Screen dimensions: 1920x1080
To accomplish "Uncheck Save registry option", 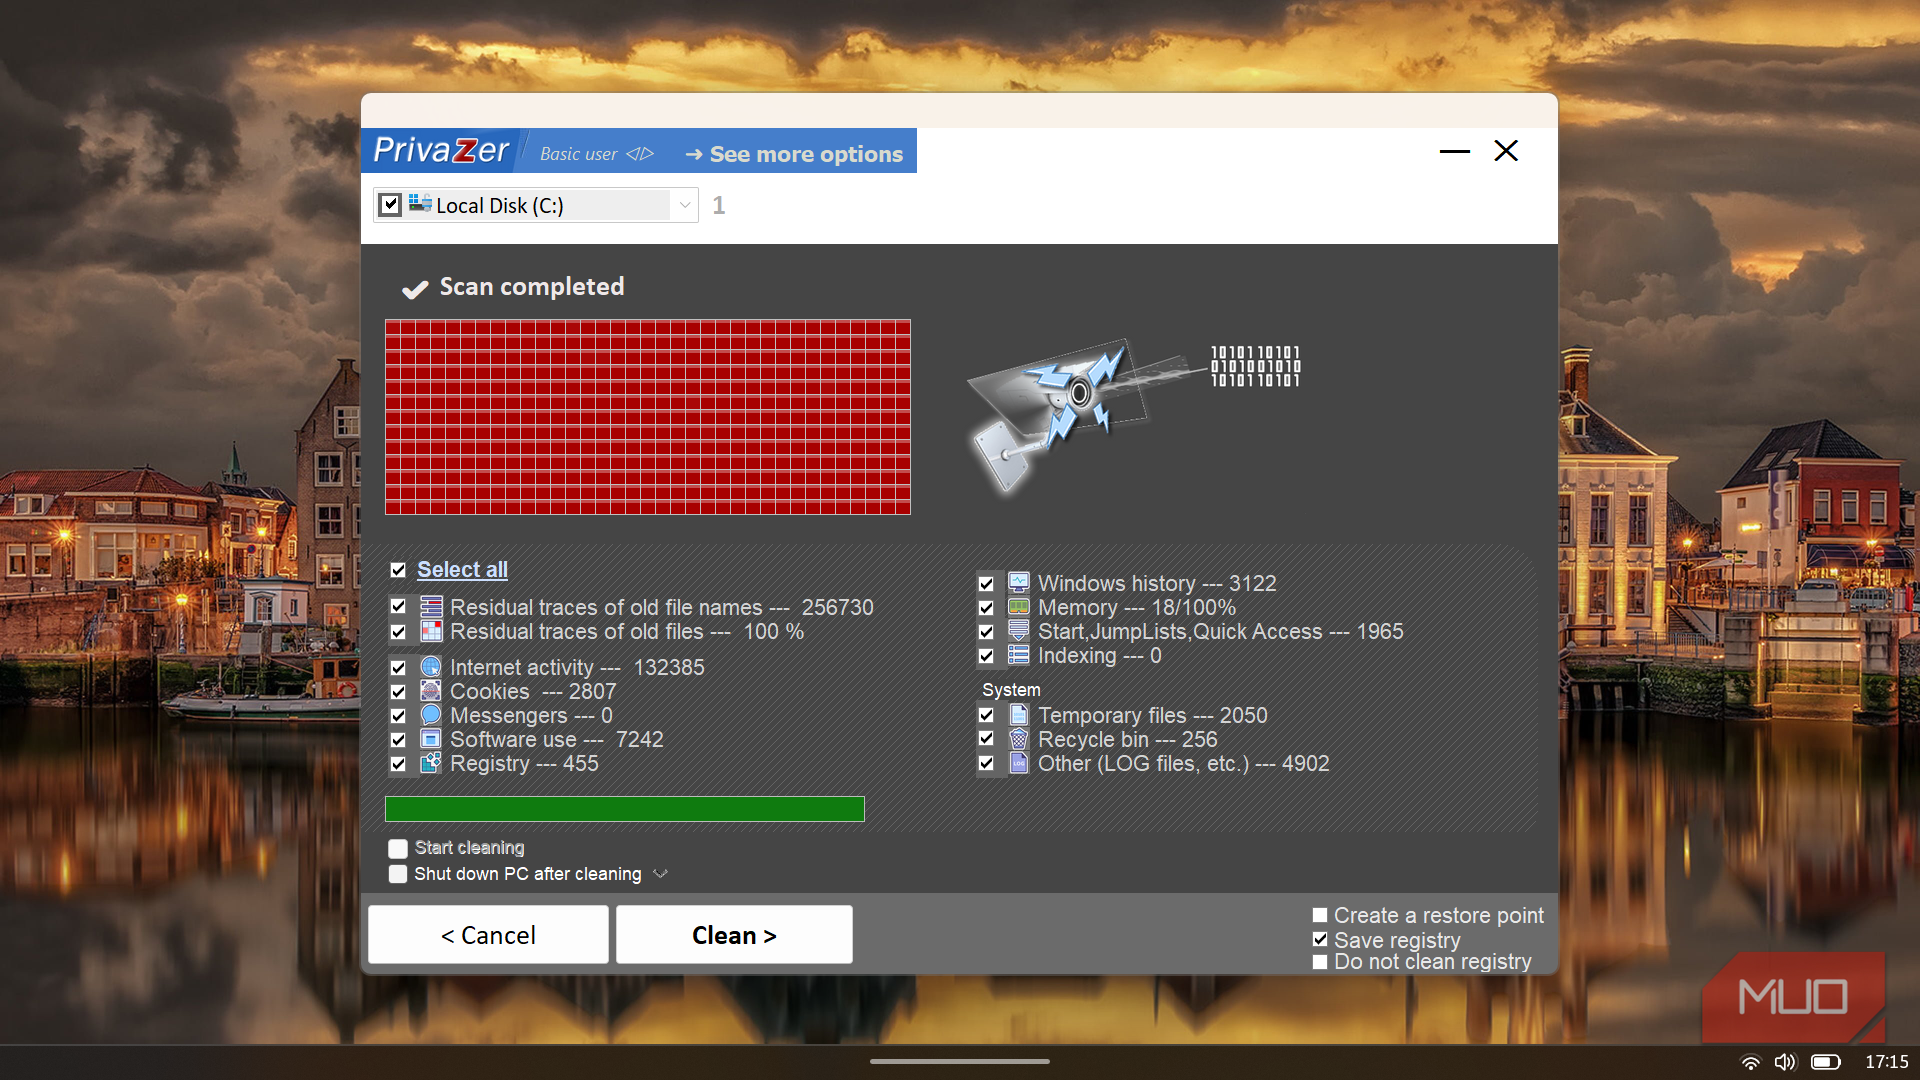I will pyautogui.click(x=1320, y=940).
